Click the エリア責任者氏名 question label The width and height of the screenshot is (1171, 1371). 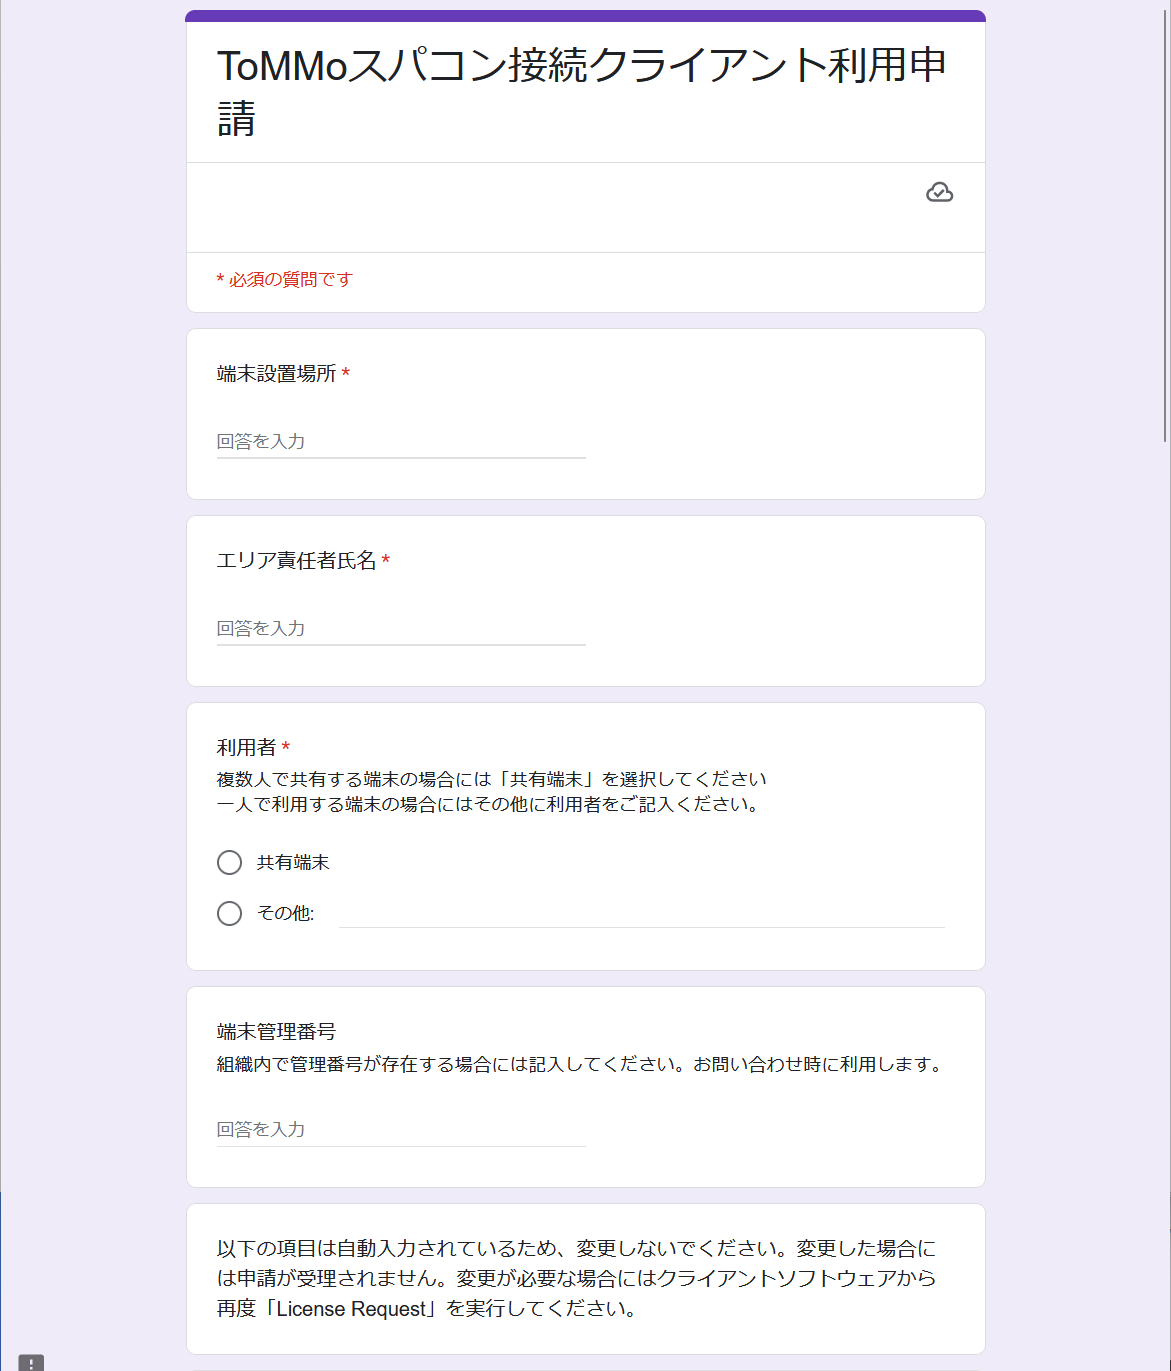click(x=297, y=560)
